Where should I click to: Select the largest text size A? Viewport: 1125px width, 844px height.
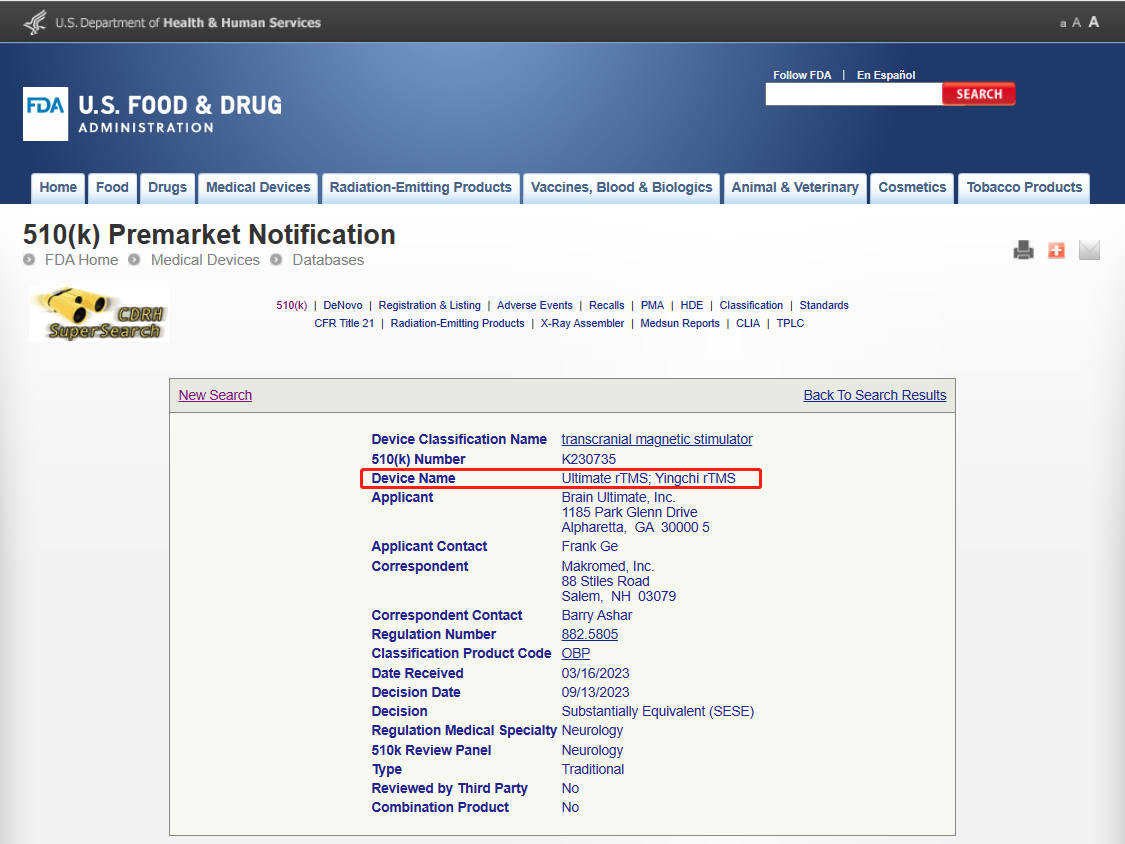click(1094, 22)
